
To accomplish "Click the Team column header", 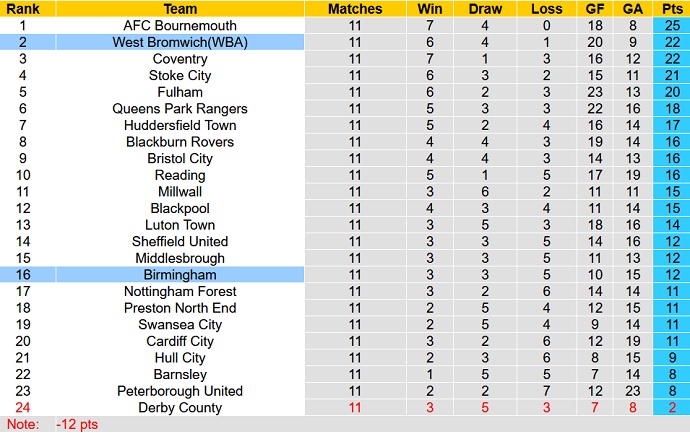I will click(x=180, y=9).
